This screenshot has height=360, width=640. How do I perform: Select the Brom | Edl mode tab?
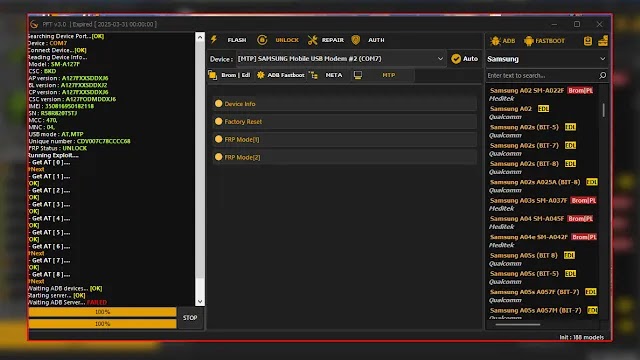point(229,75)
